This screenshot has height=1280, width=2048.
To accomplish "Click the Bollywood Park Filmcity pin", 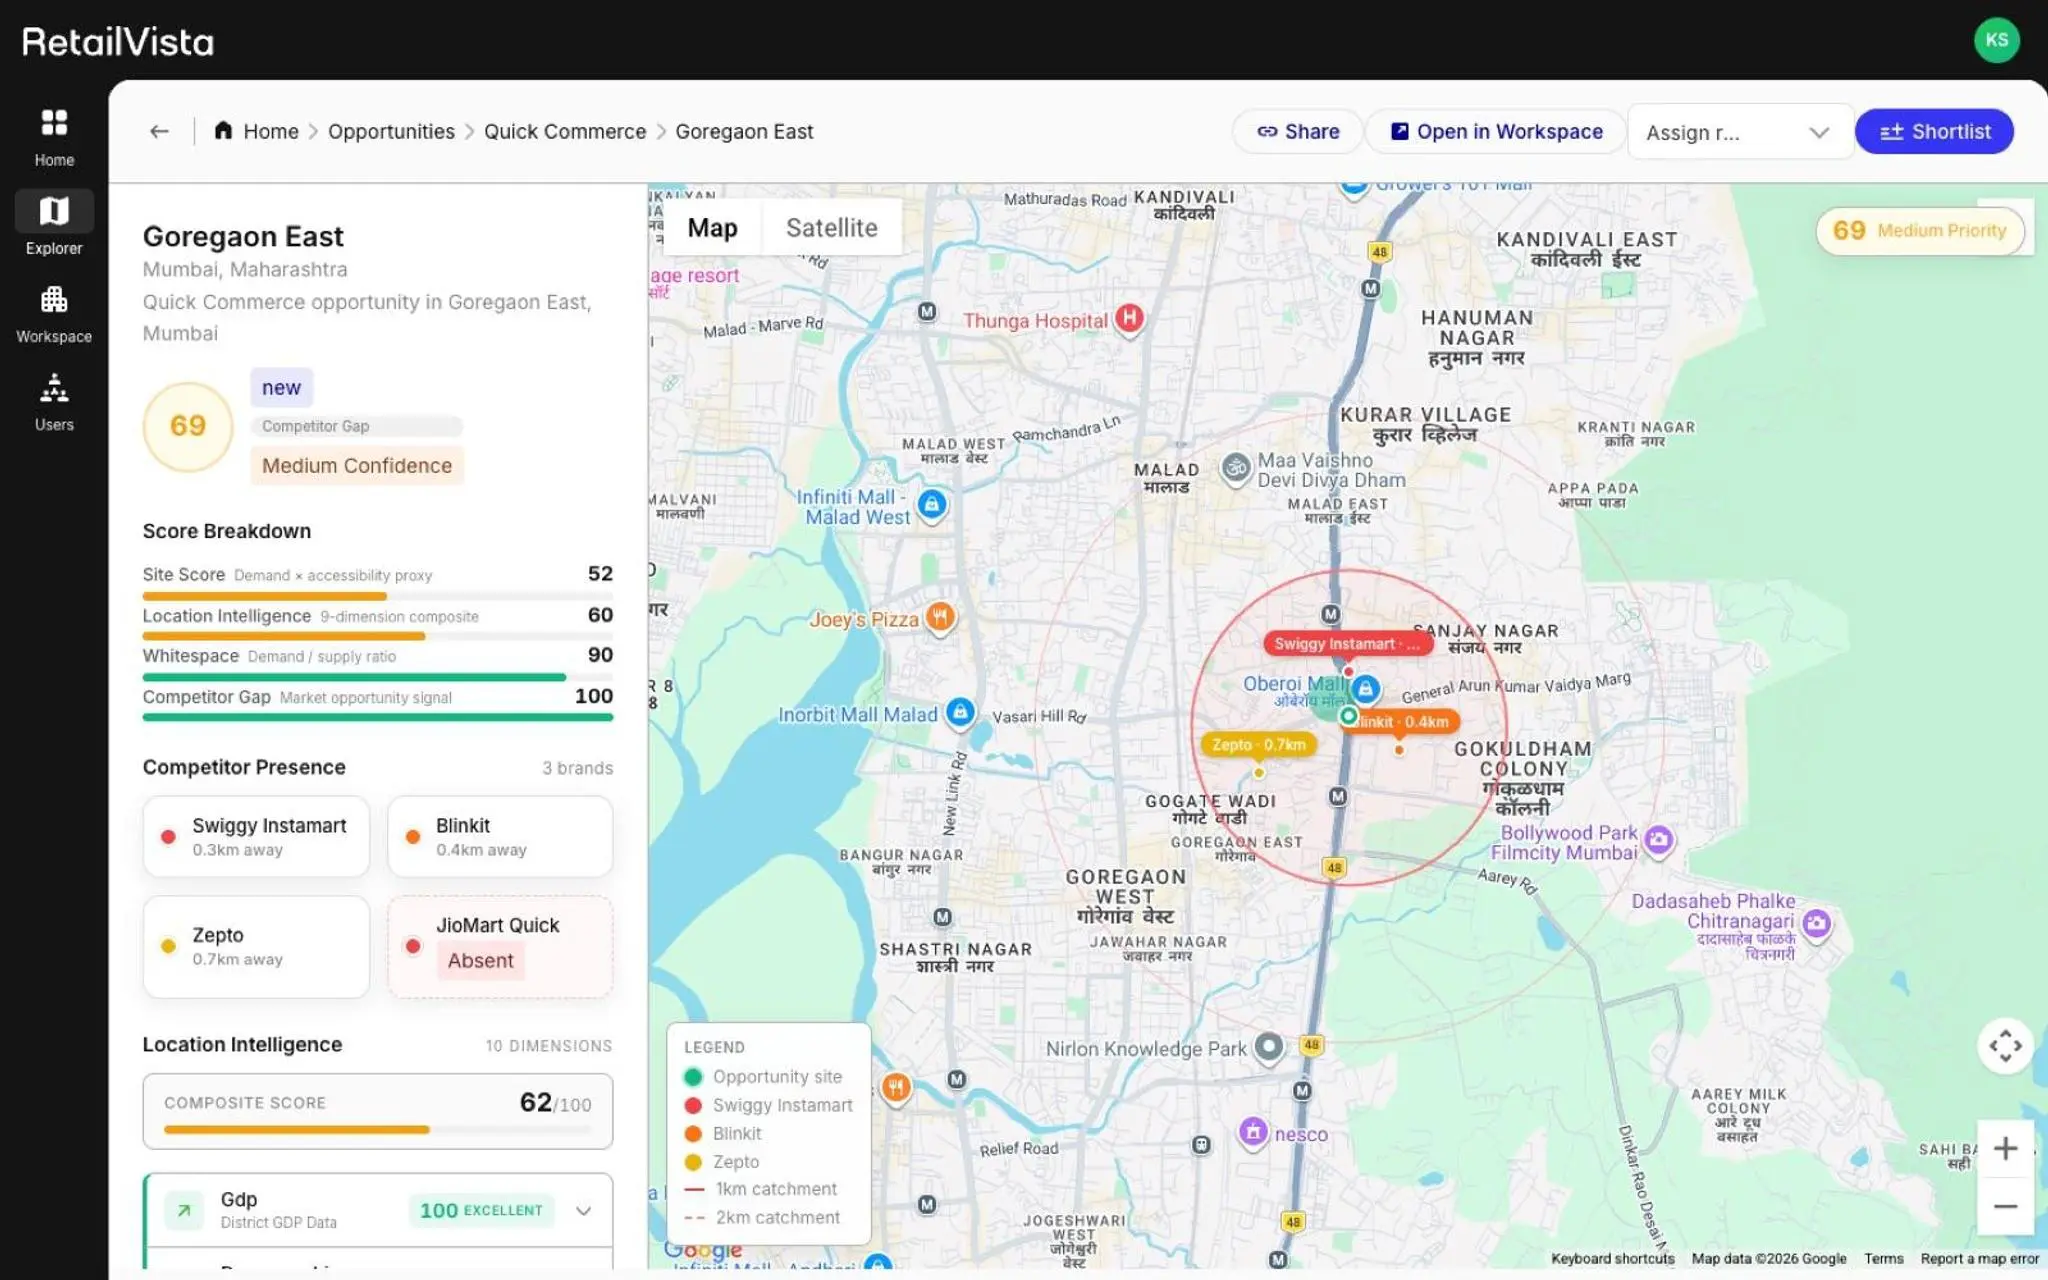I will tap(1658, 840).
